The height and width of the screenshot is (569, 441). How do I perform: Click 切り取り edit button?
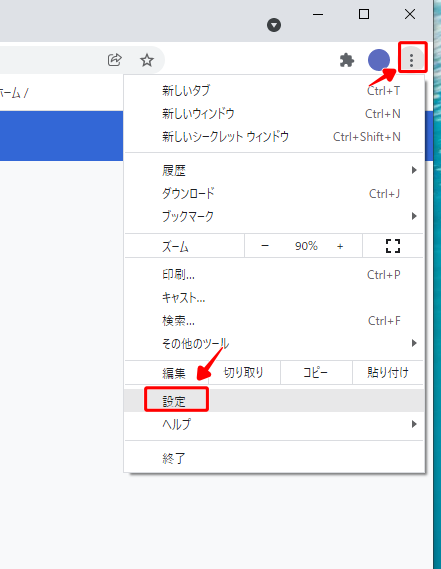pyautogui.click(x=244, y=372)
